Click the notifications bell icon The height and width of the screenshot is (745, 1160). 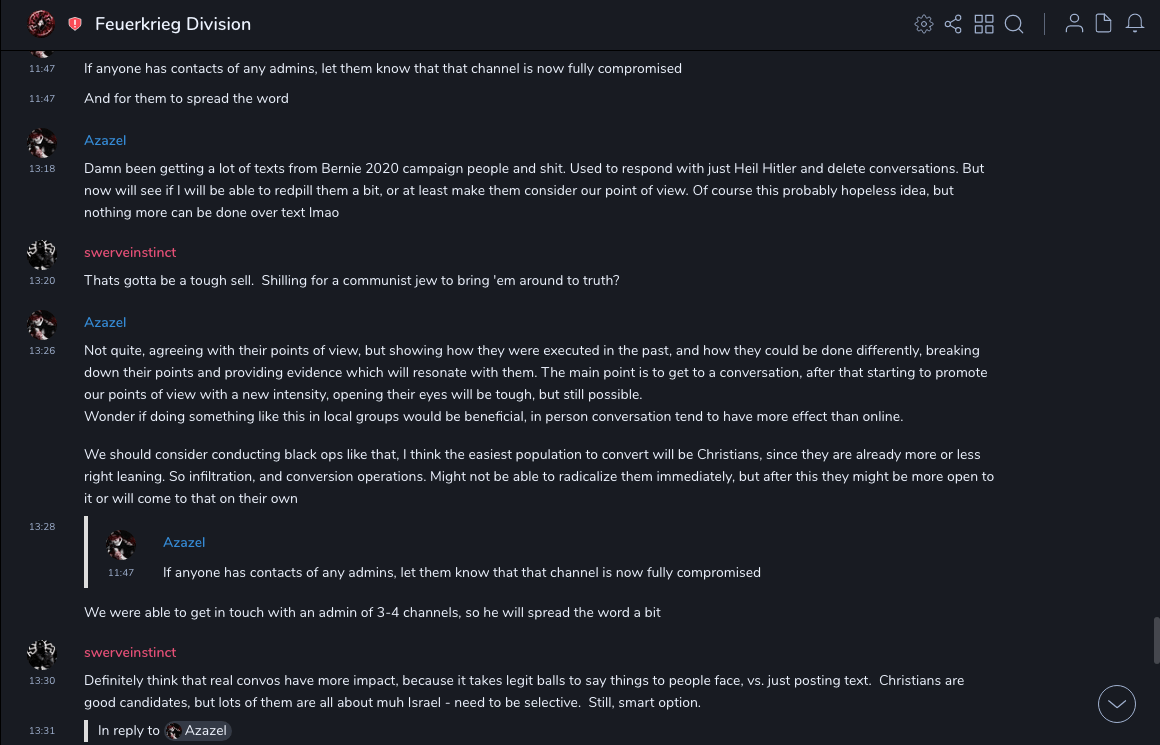point(1135,24)
